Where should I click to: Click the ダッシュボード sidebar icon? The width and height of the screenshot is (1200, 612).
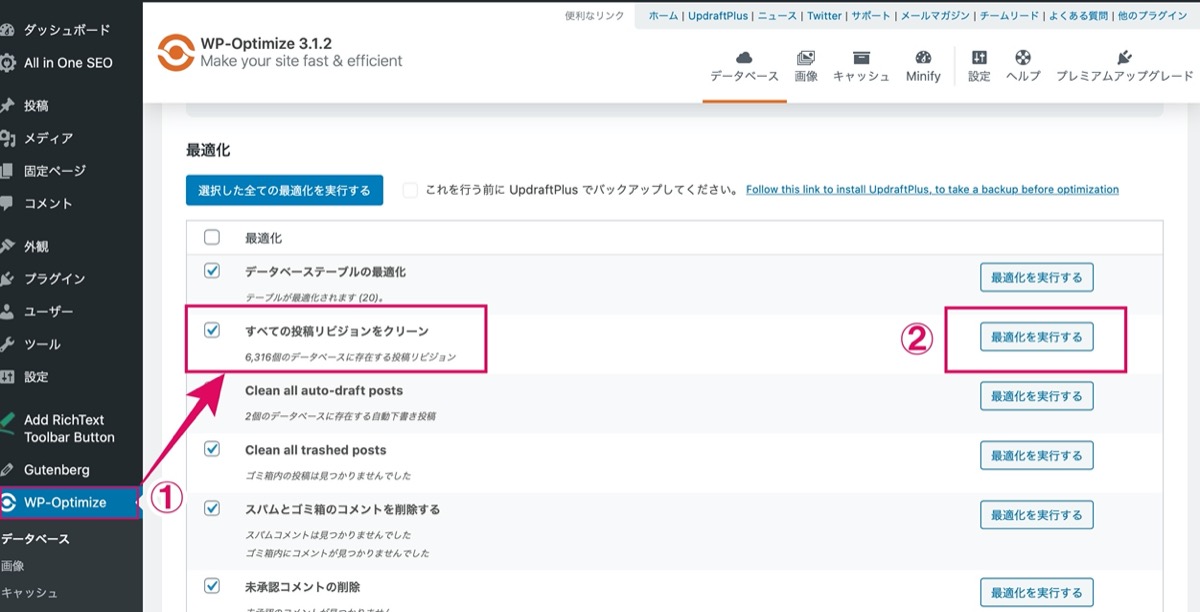pyautogui.click(x=8, y=30)
